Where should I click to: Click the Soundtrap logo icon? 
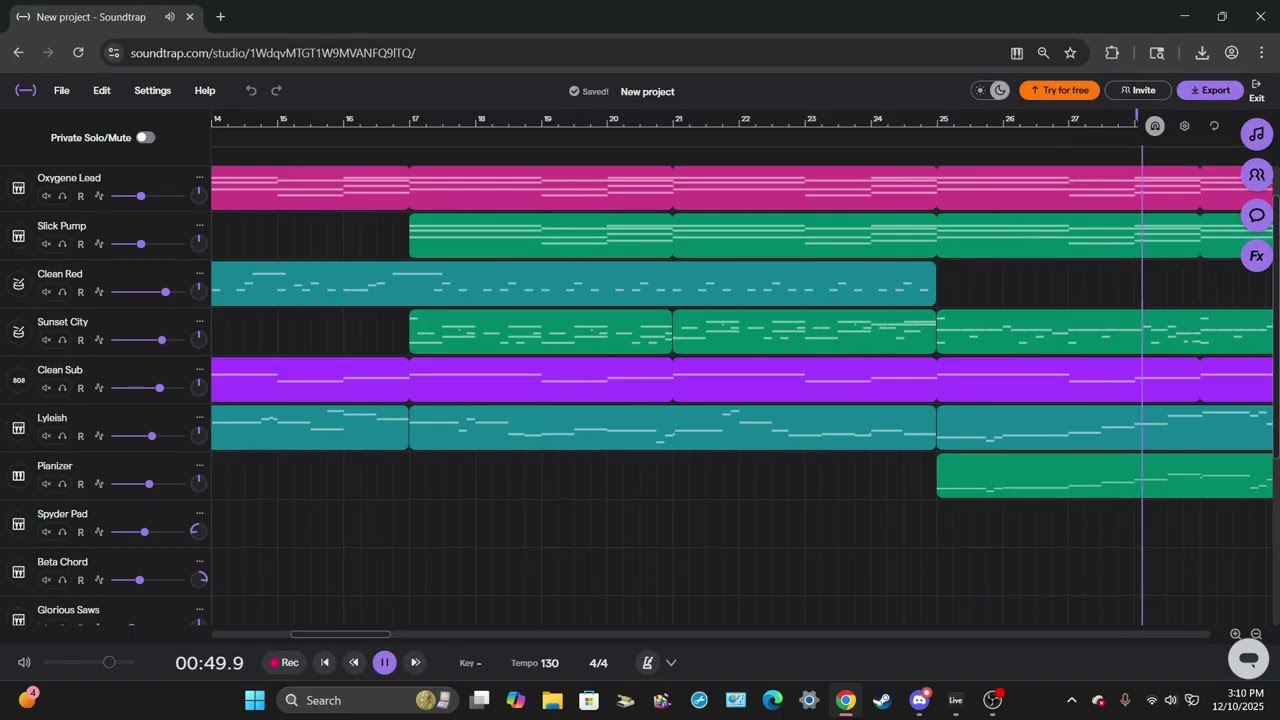(26, 91)
